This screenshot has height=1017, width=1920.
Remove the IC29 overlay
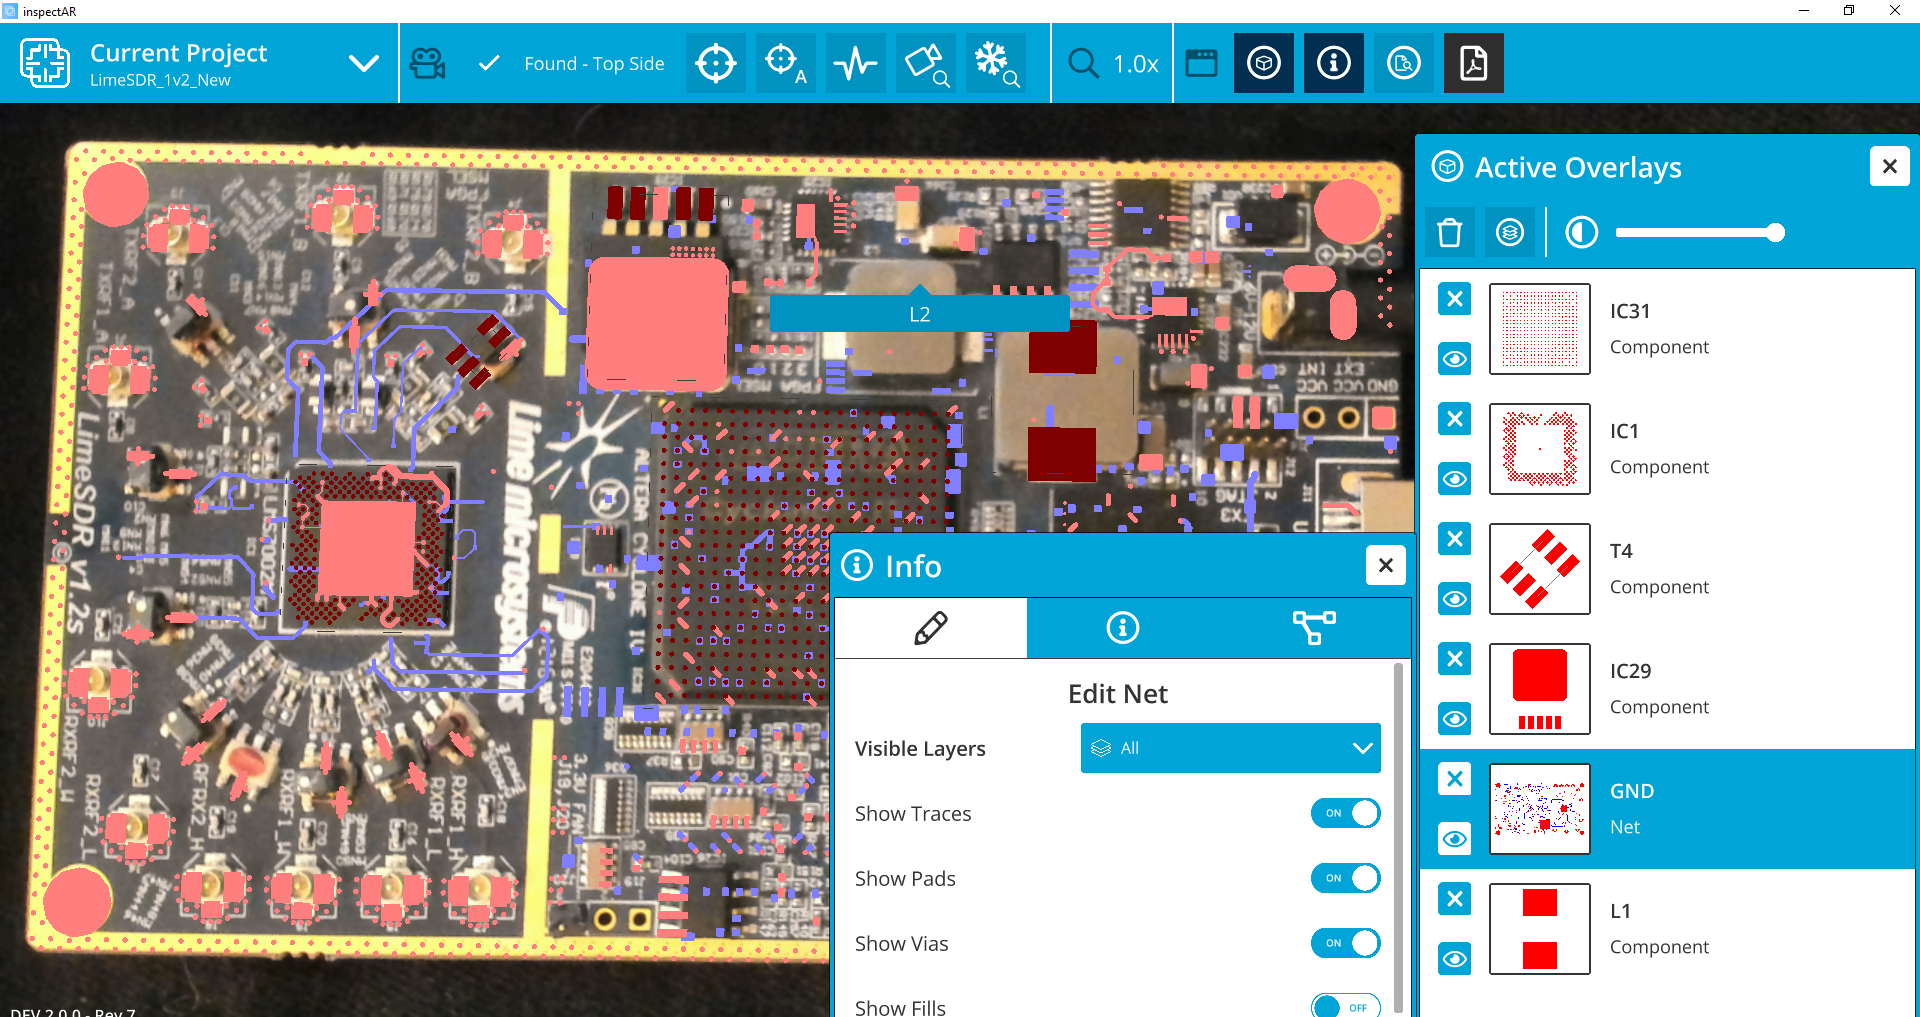point(1455,659)
